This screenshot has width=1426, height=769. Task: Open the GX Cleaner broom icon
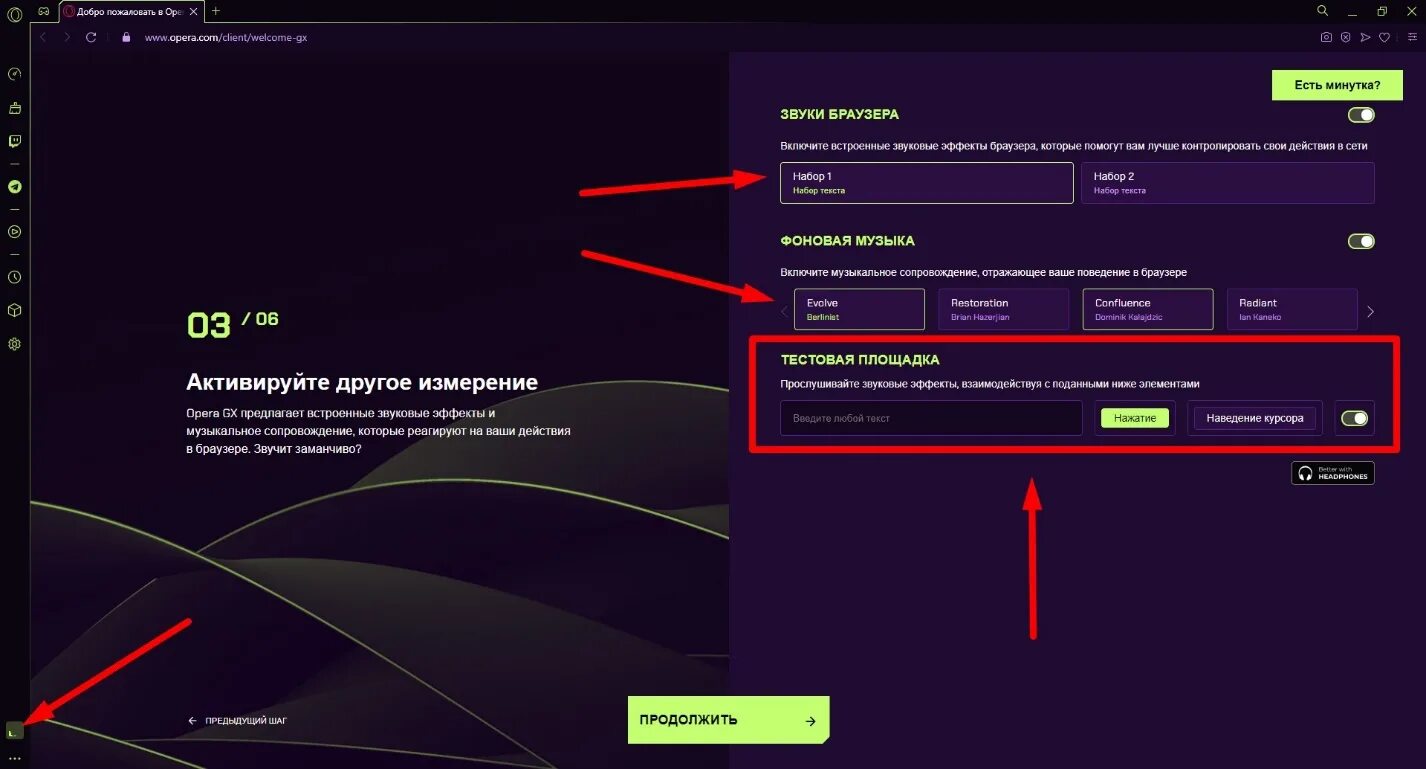[x=14, y=107]
